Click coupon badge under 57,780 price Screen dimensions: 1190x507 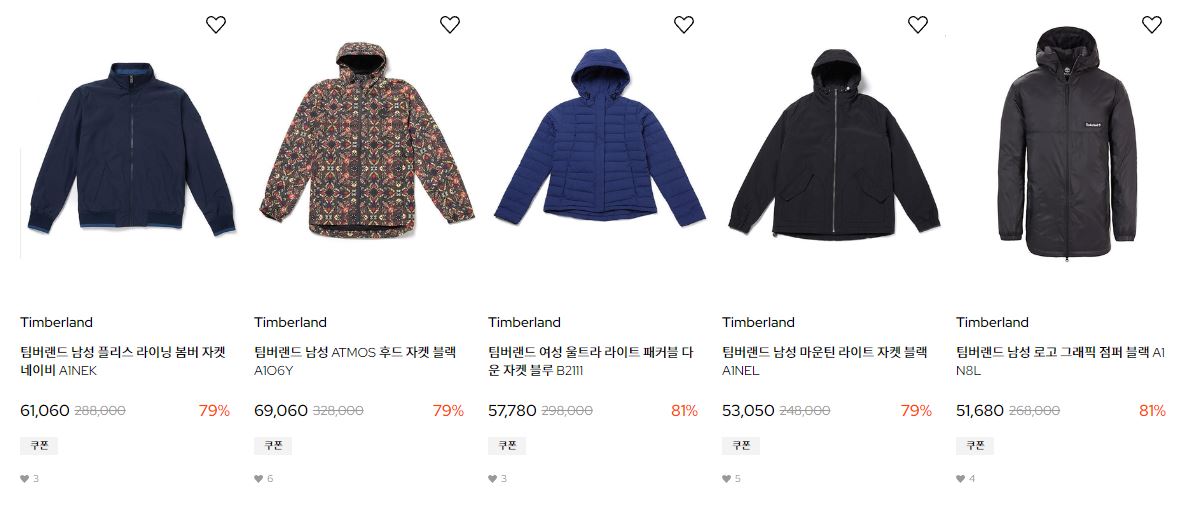coord(507,446)
